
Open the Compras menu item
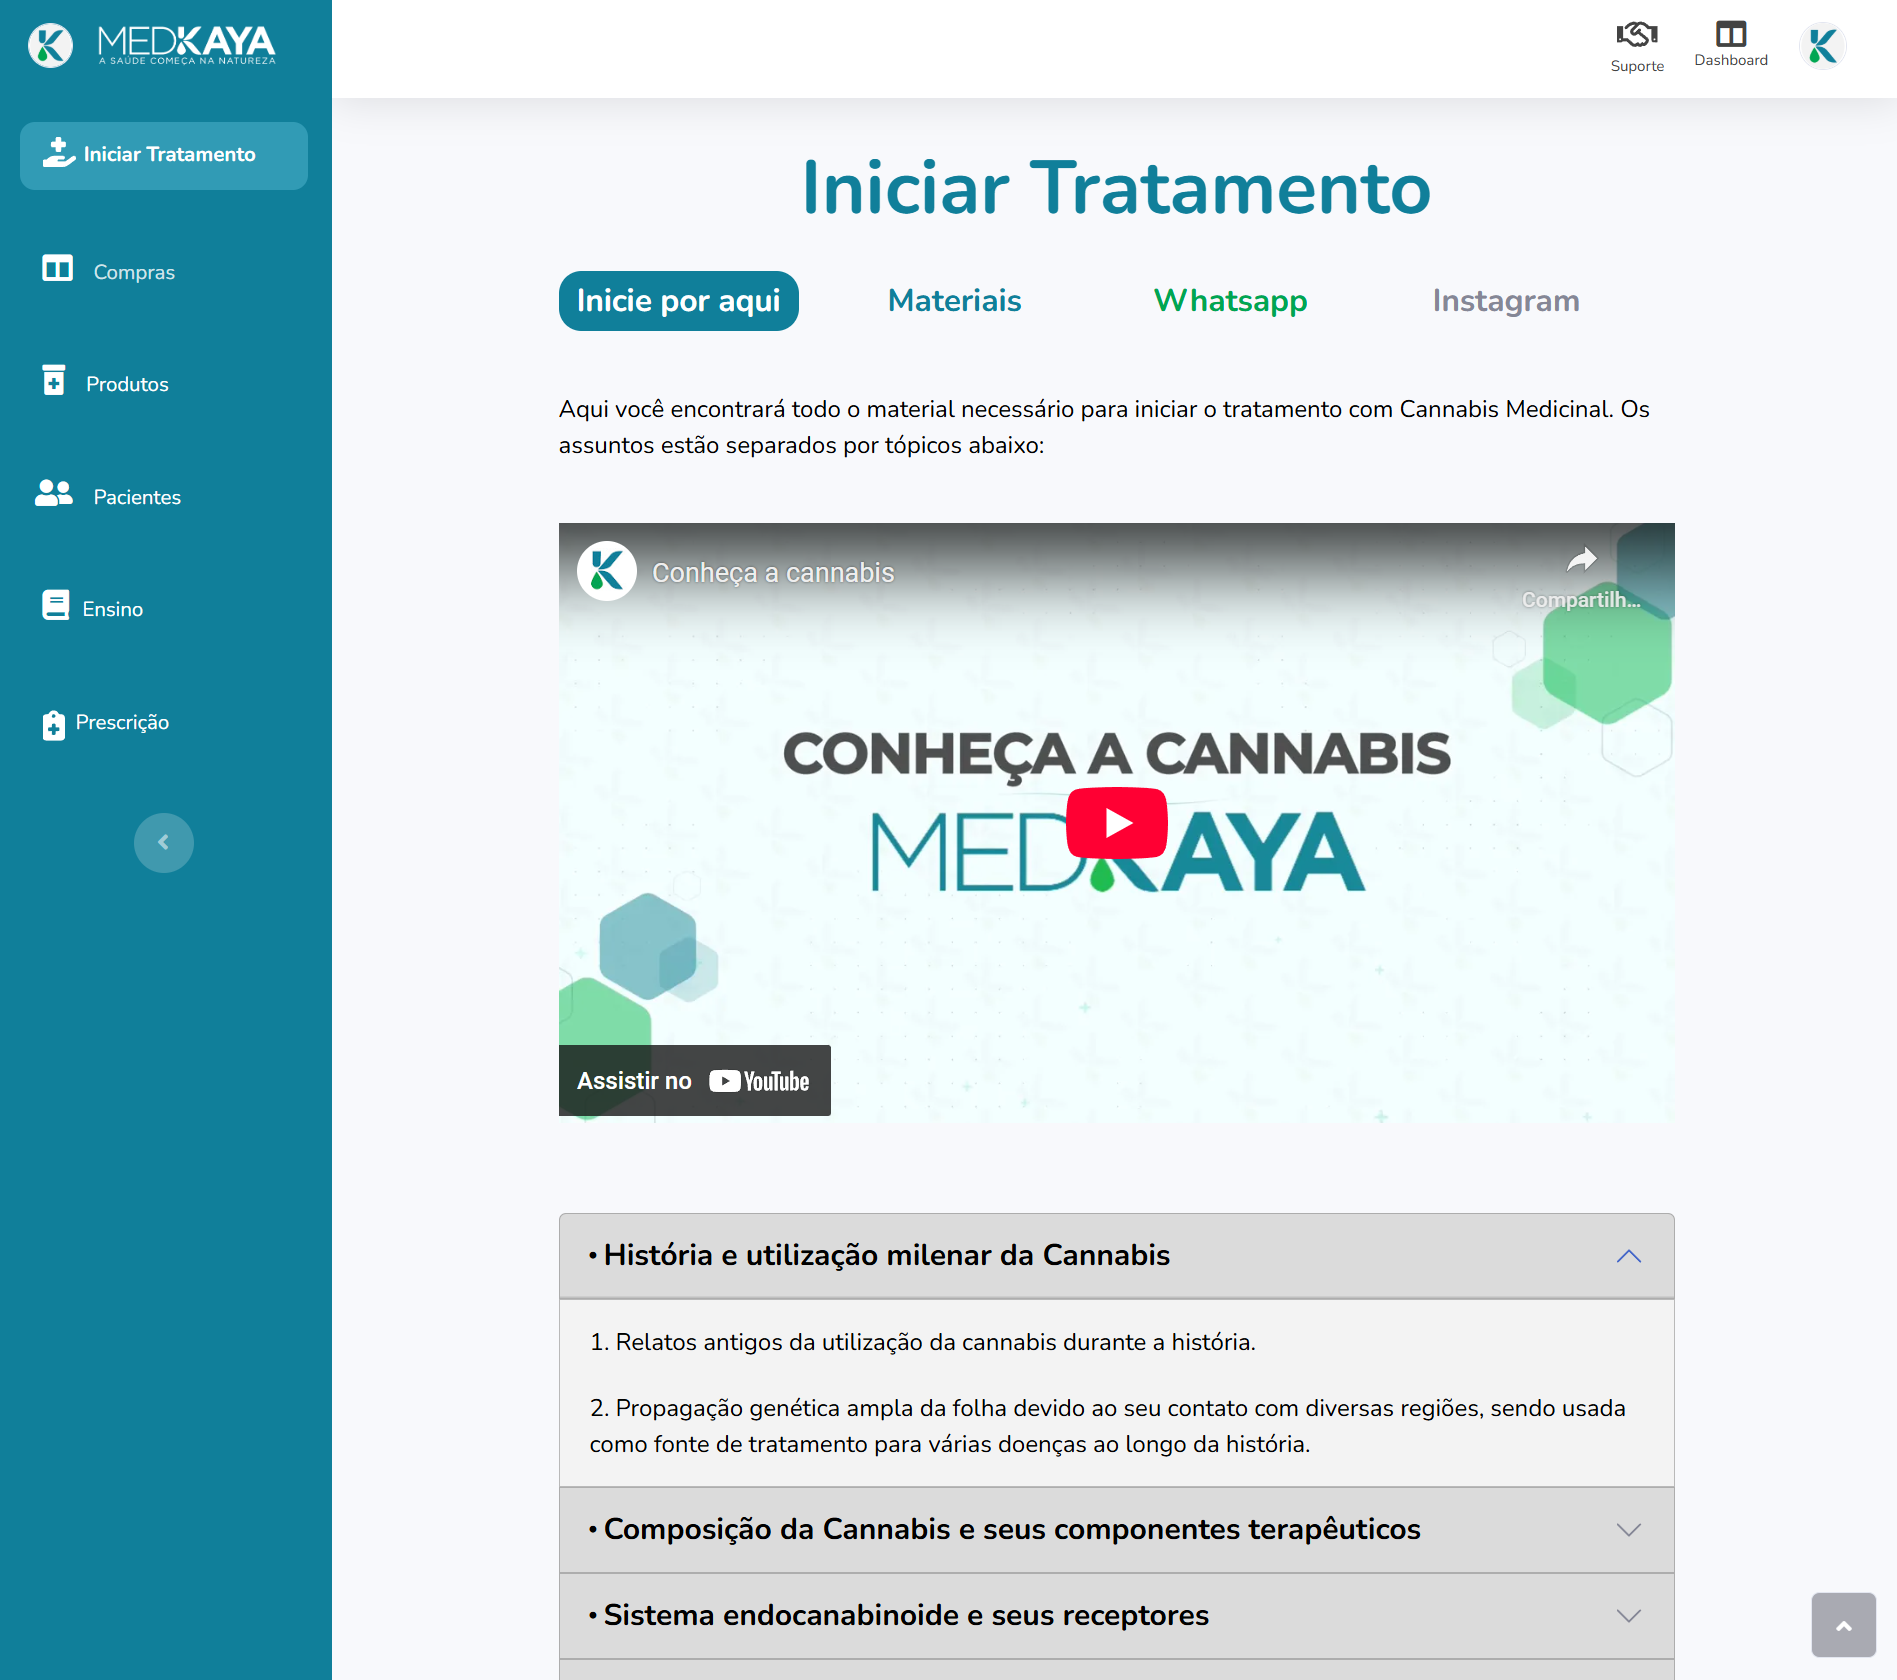pos(134,272)
